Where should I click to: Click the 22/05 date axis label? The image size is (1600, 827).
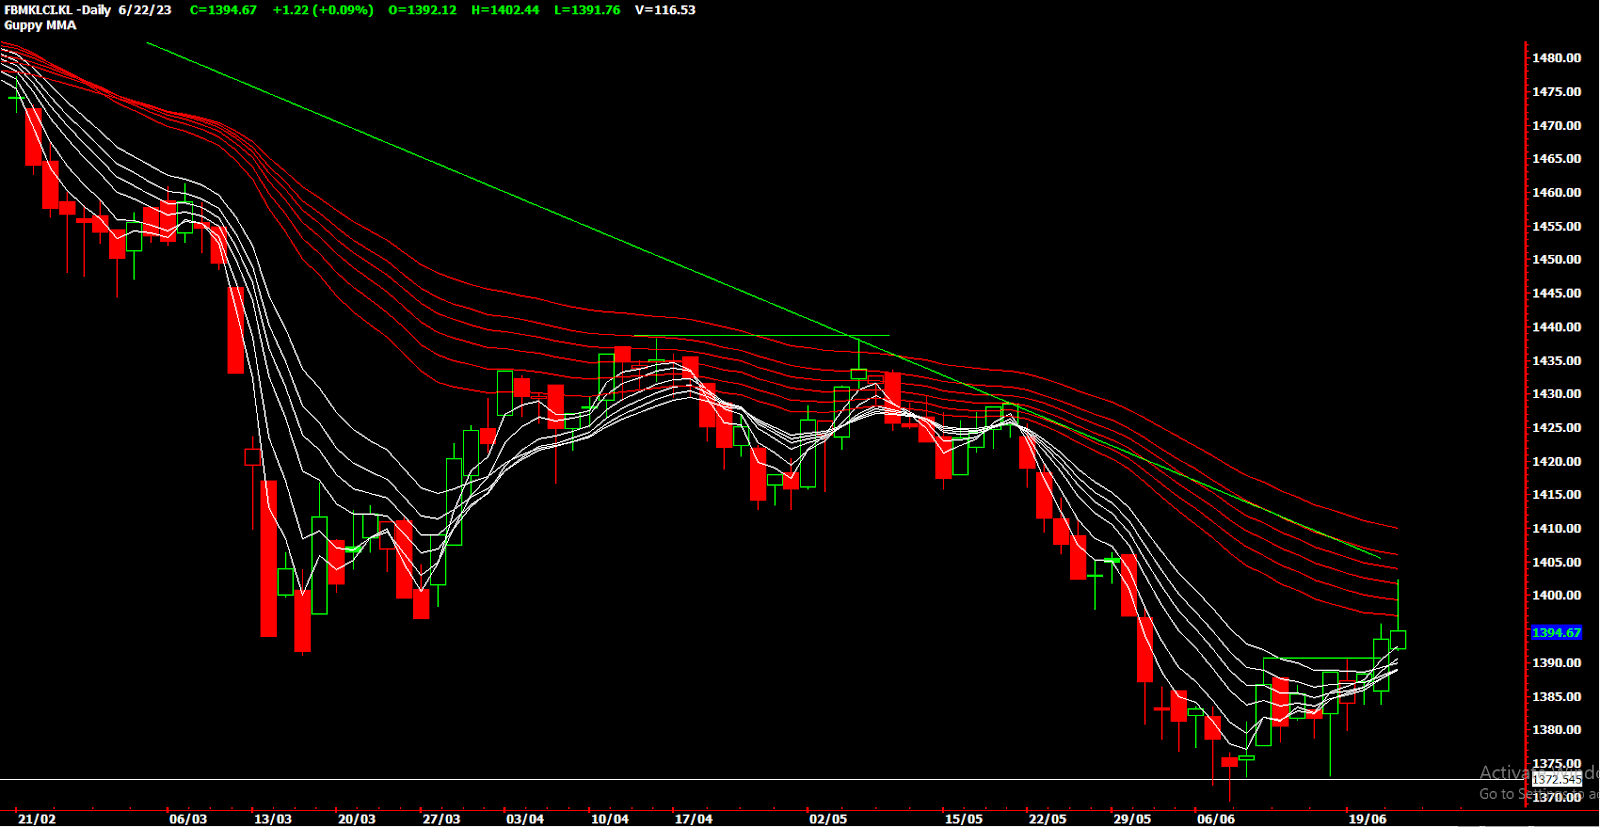(x=1048, y=819)
